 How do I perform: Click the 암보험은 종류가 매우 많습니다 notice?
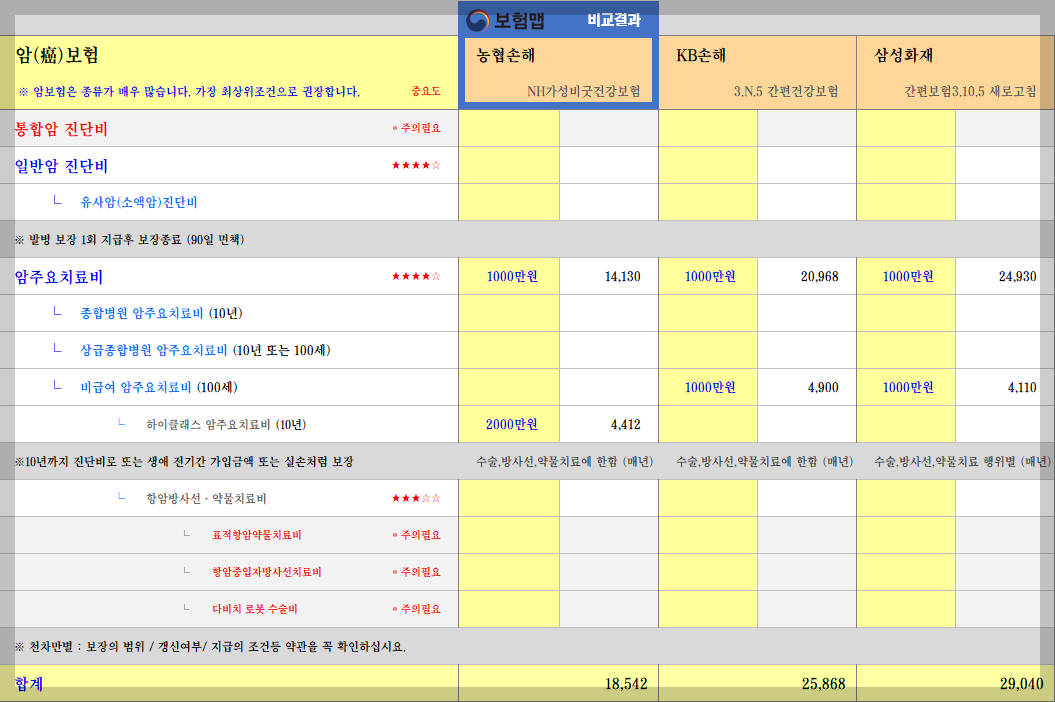click(189, 92)
